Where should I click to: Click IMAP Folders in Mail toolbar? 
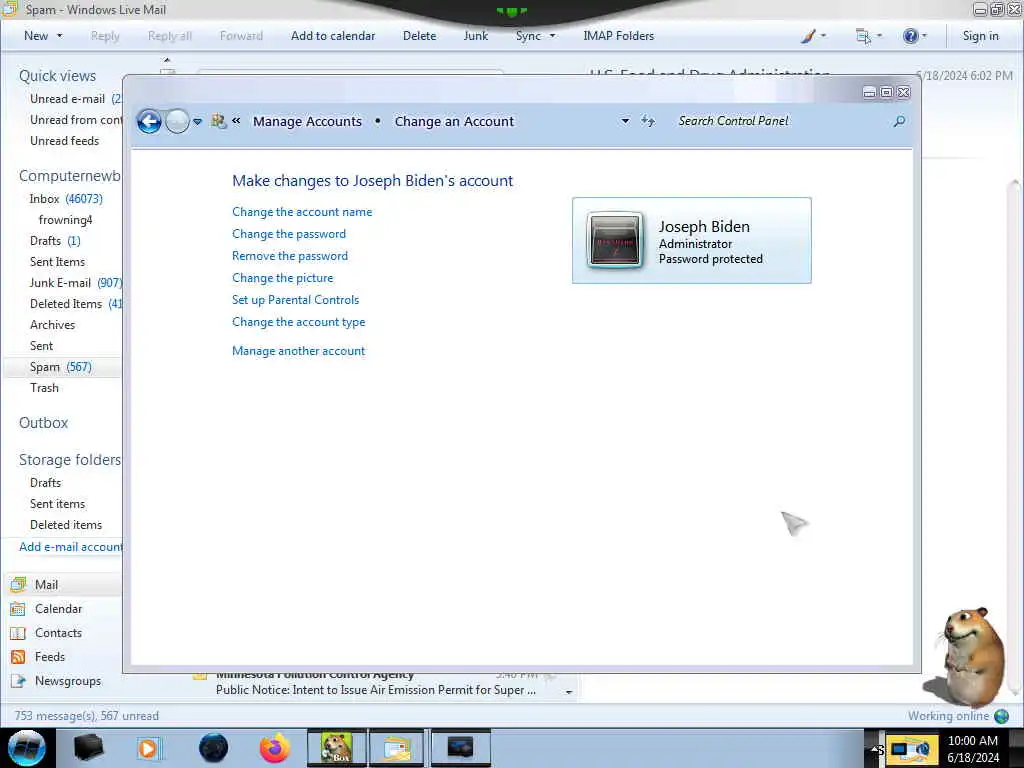(x=618, y=36)
